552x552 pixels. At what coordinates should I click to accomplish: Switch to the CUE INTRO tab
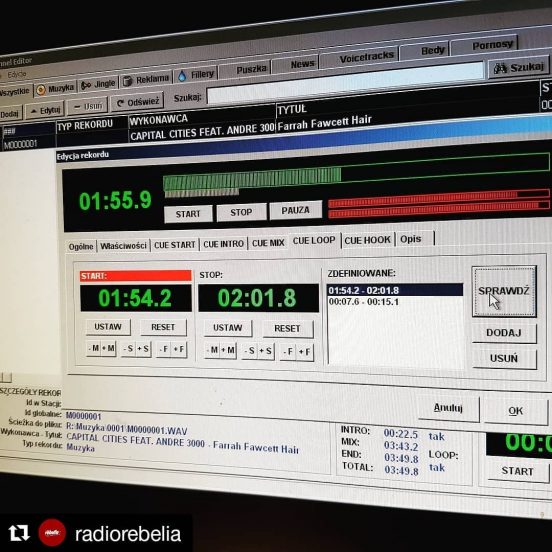(224, 244)
